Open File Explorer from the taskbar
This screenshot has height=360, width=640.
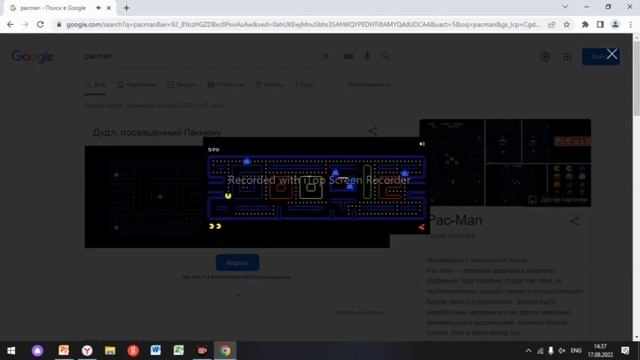pos(110,350)
